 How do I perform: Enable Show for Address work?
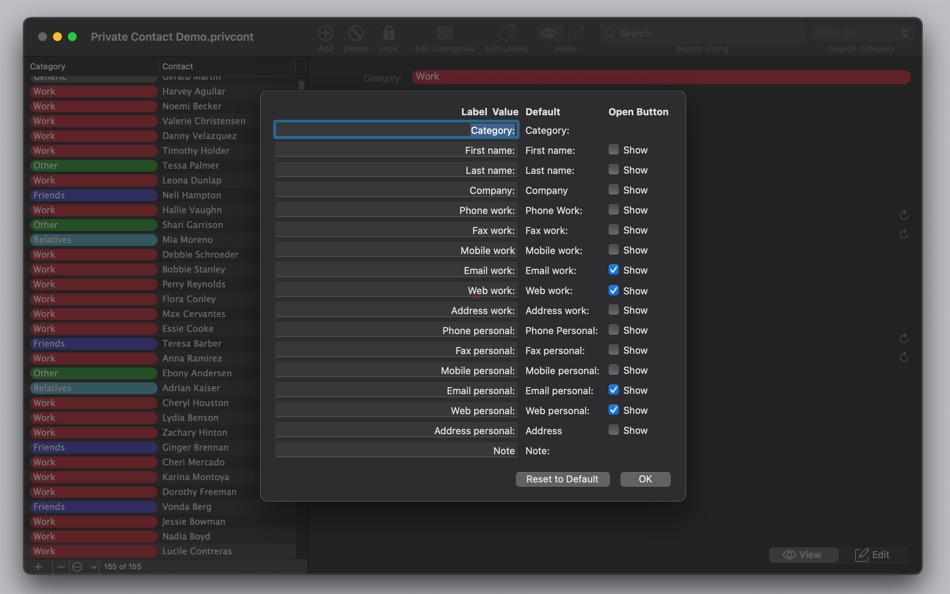[614, 310]
